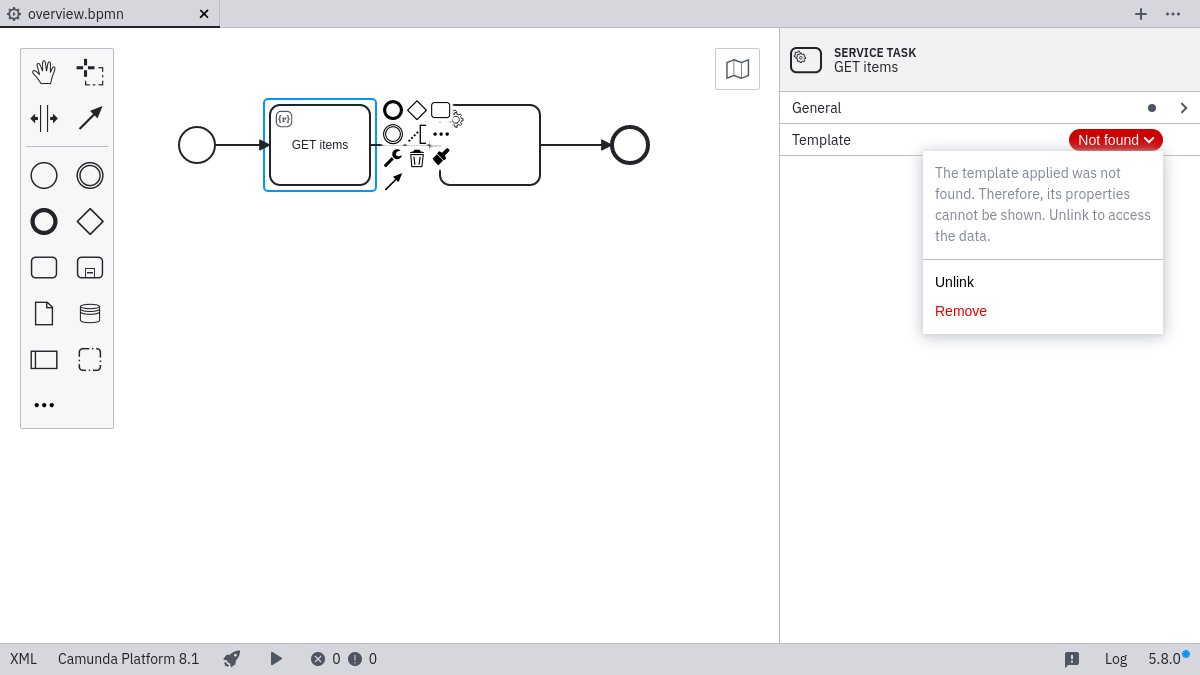The width and height of the screenshot is (1200, 675).
Task: Pick the global connect arrow tool
Action: pos(90,118)
